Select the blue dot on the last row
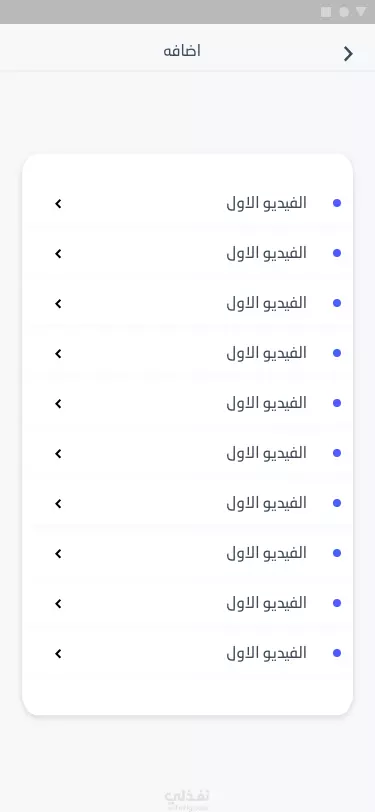Image resolution: width=375 pixels, height=812 pixels. pos(337,653)
